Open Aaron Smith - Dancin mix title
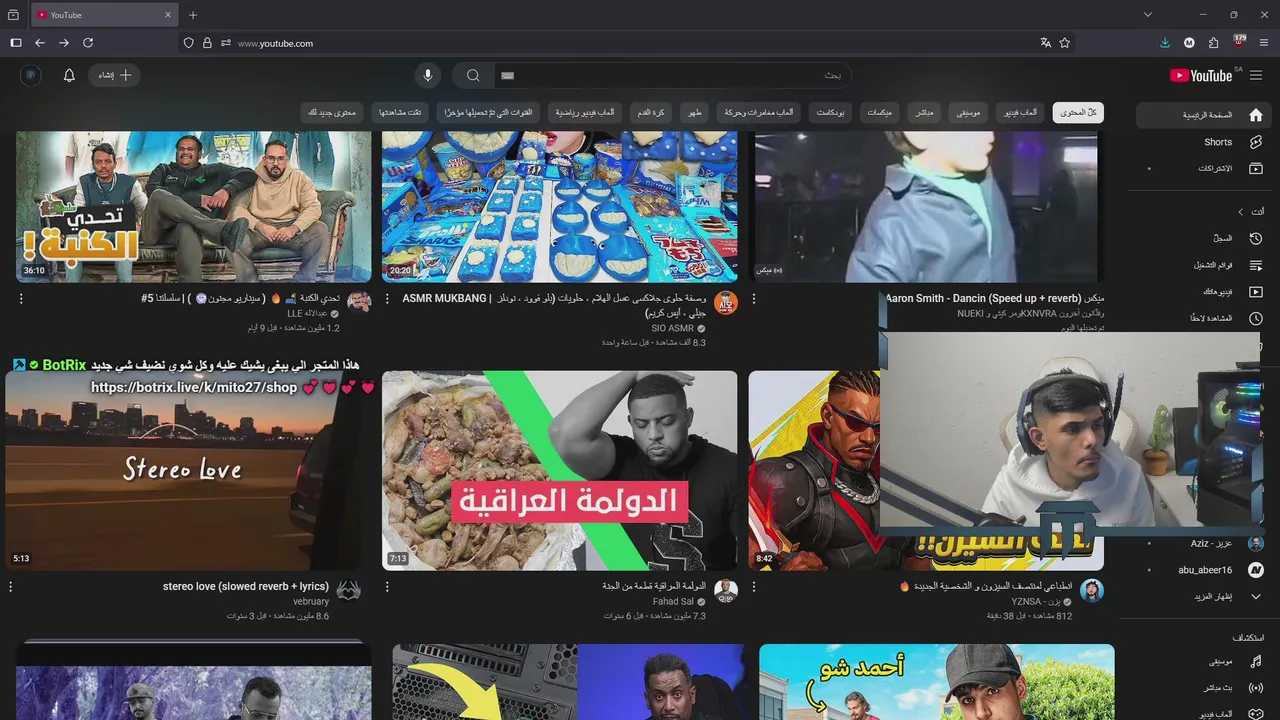The width and height of the screenshot is (1280, 720). tap(995, 299)
